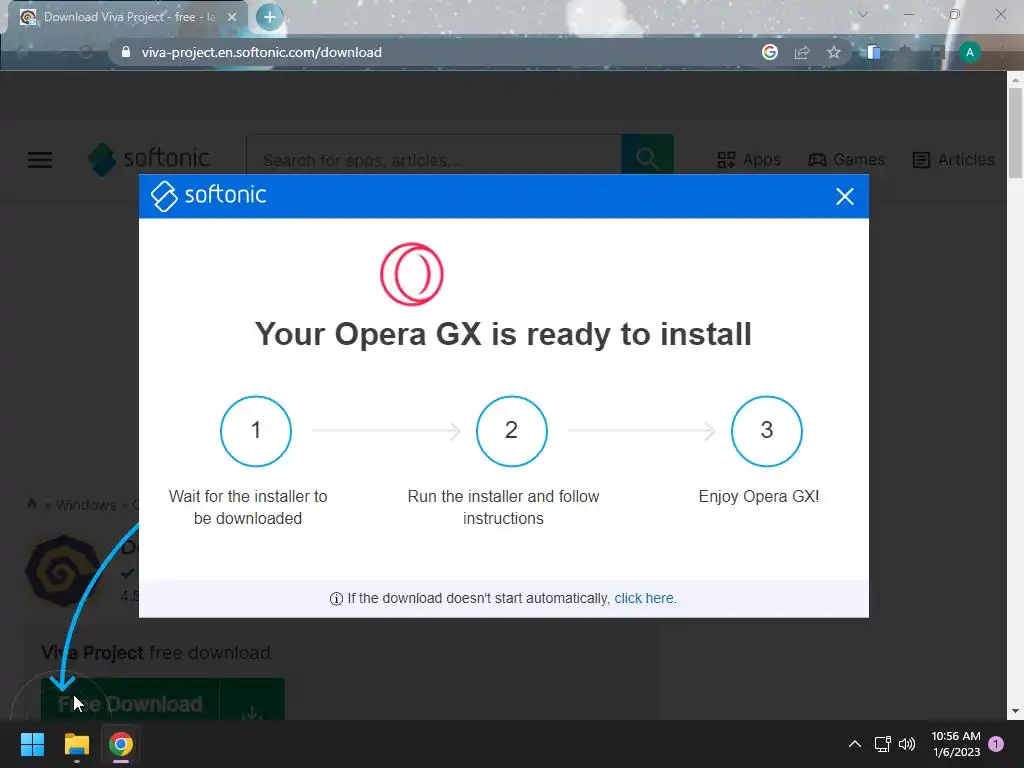Click the page vertical scrollbar
This screenshot has height=768, width=1024.
(1014, 133)
